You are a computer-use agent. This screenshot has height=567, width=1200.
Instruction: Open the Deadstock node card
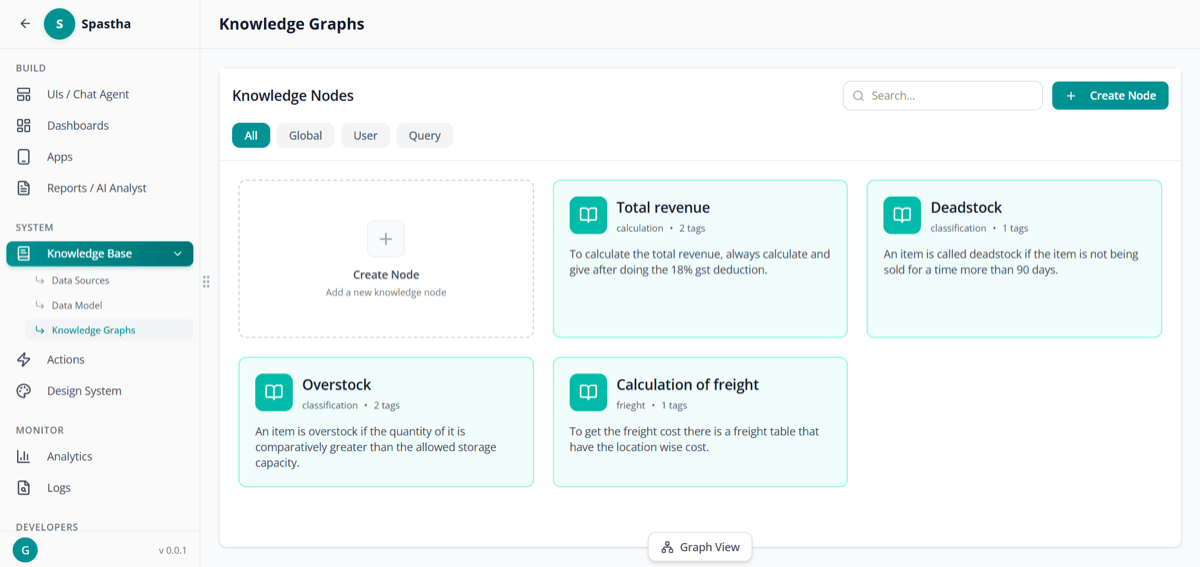click(x=1014, y=259)
